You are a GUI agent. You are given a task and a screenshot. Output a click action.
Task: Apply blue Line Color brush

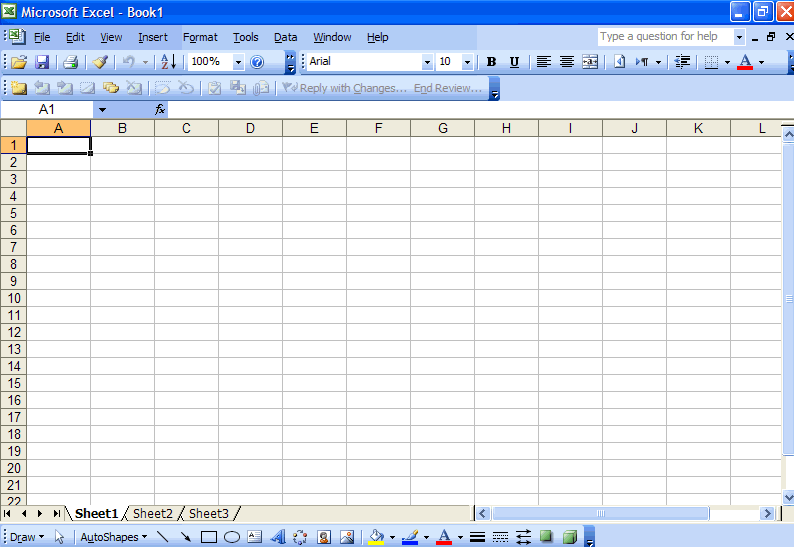pyautogui.click(x=411, y=537)
